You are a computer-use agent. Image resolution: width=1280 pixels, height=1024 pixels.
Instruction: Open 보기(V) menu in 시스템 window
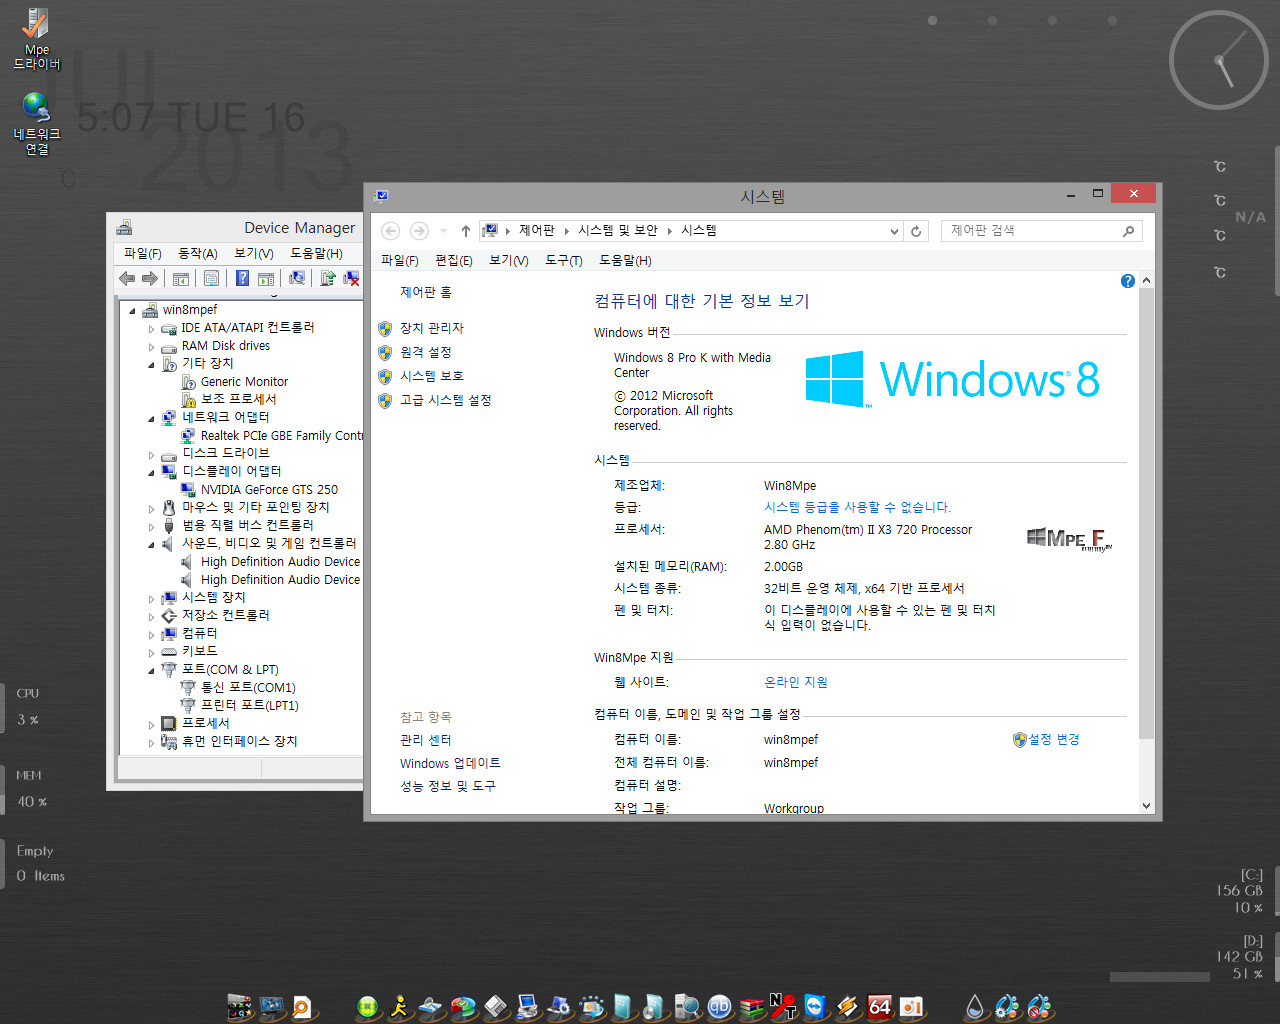508,260
